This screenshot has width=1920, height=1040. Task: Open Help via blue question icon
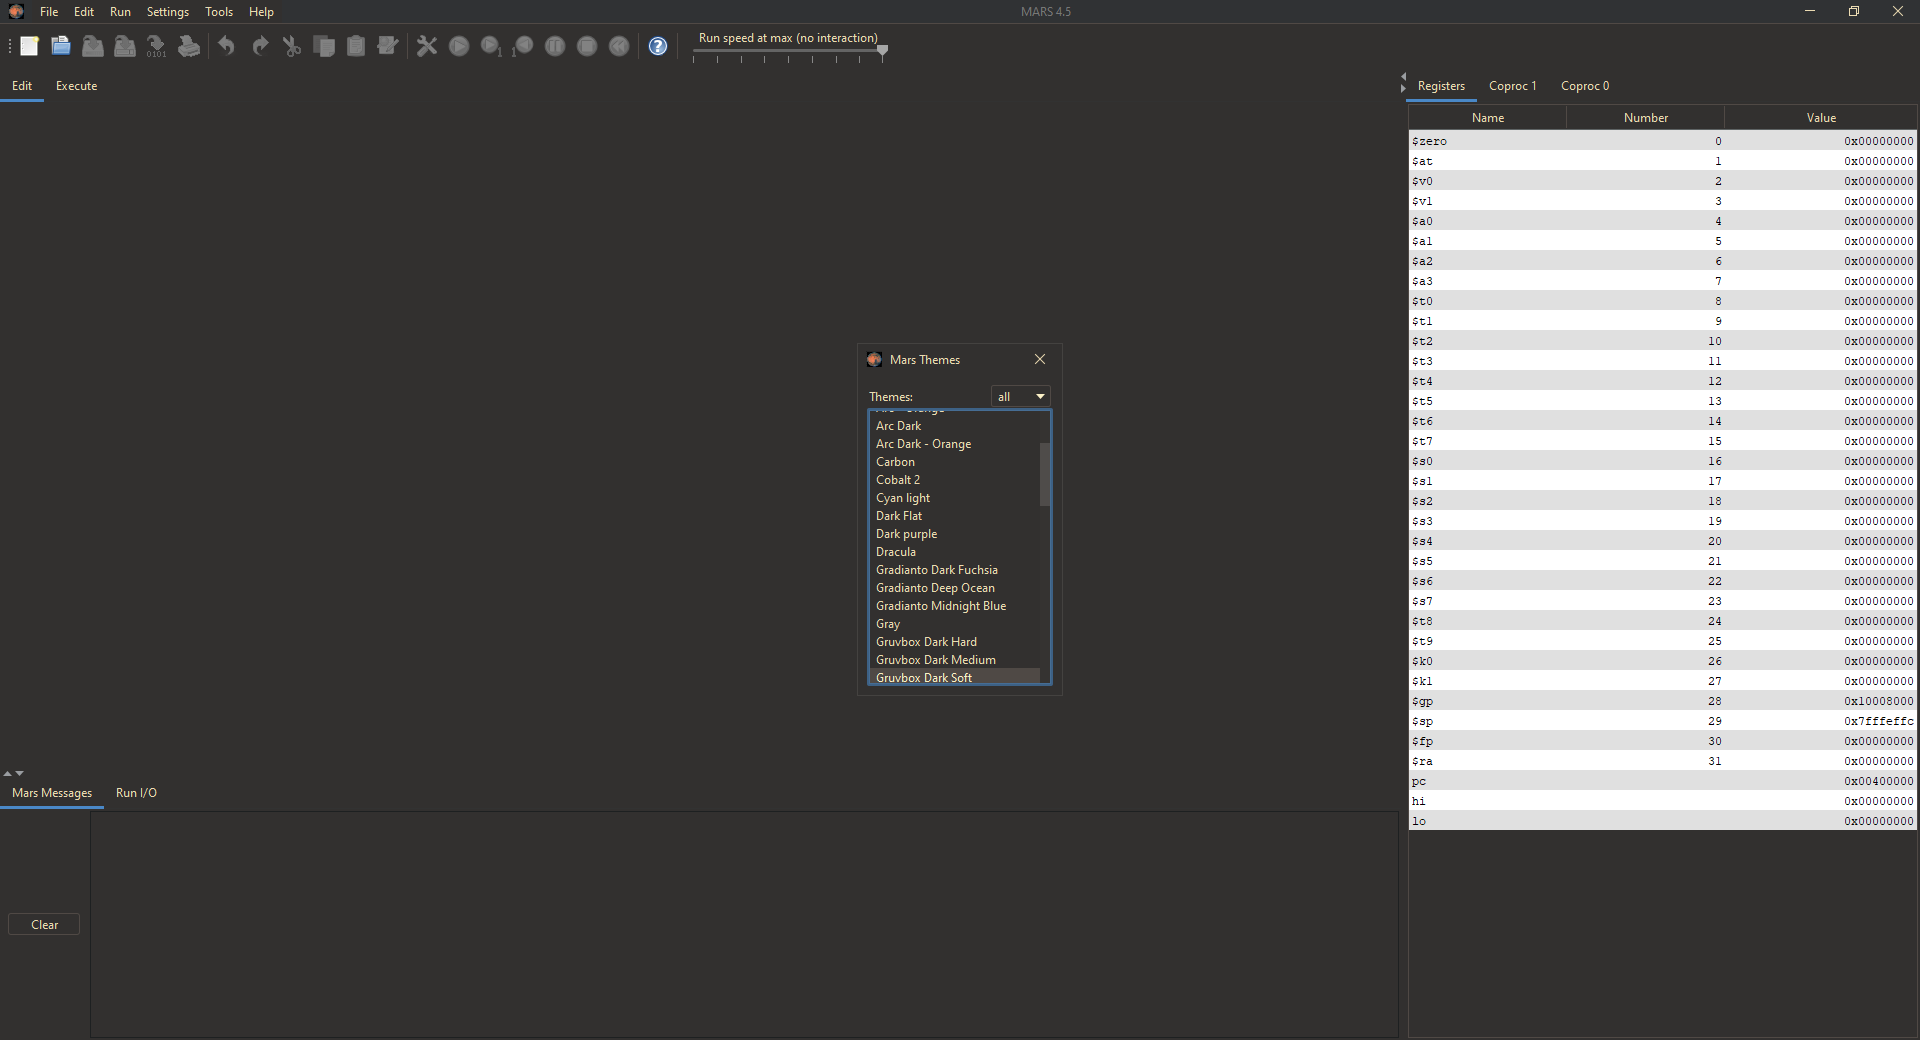[658, 46]
